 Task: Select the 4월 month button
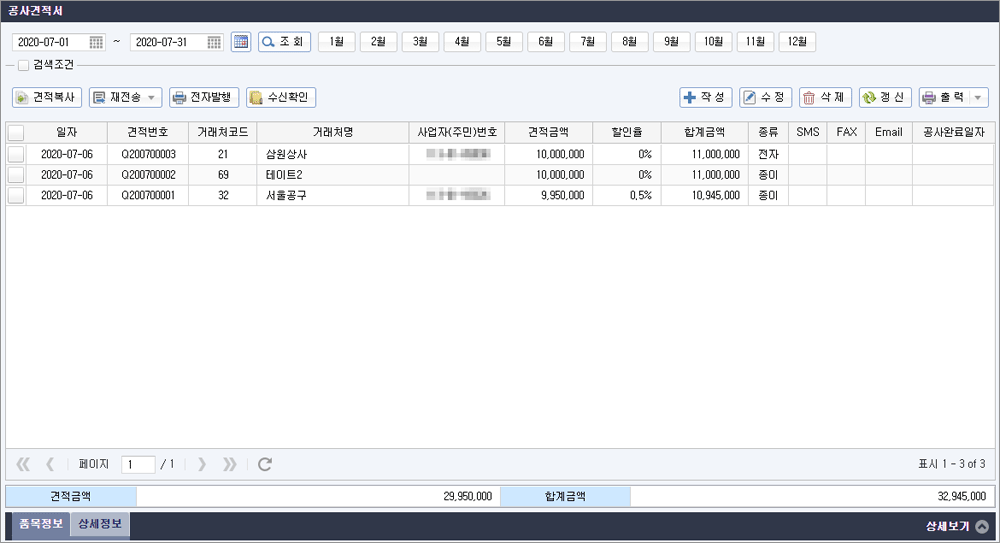(462, 42)
